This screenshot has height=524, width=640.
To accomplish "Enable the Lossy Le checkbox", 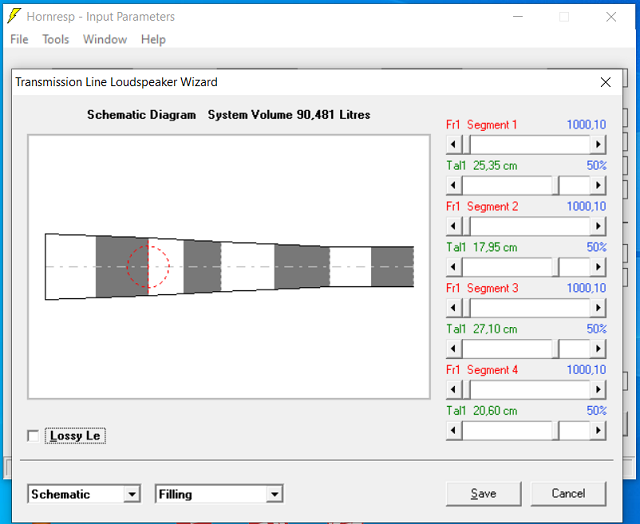I will [33, 436].
